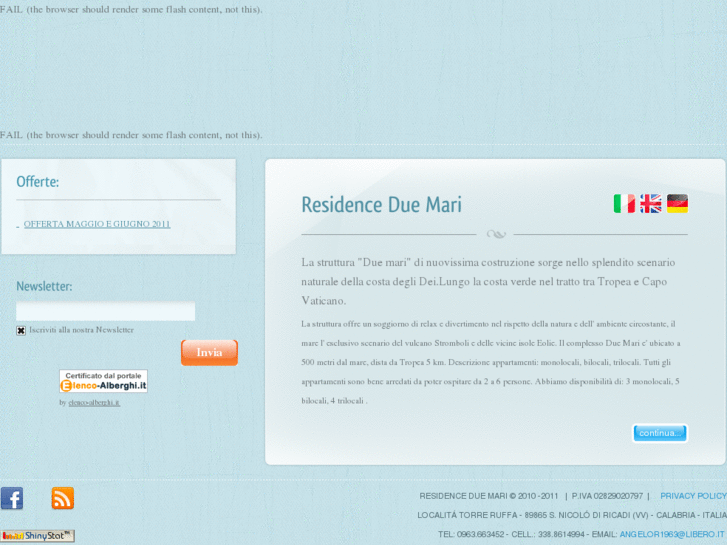Click the LOCALITÁ TORRE RUFFA address line

click(x=572, y=515)
